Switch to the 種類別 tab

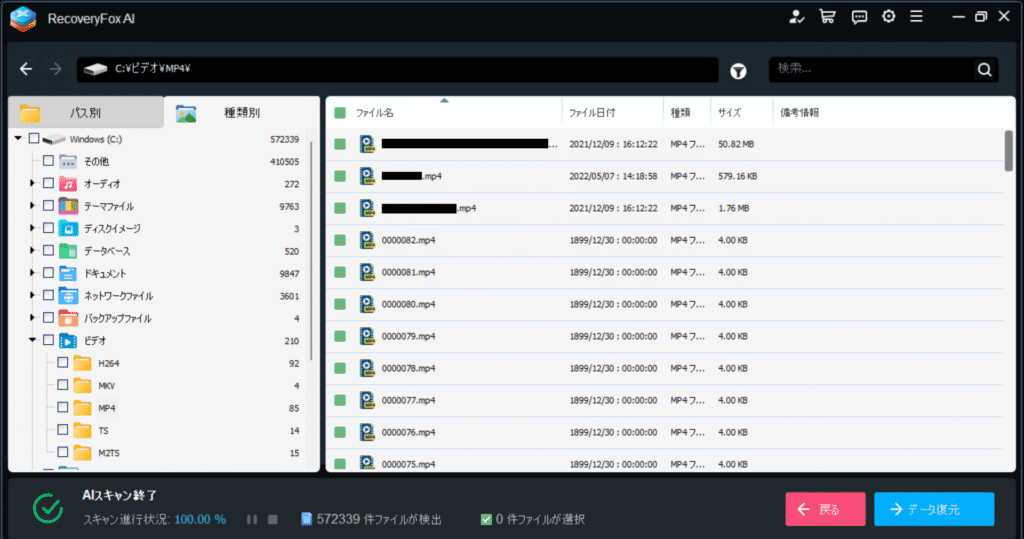(242, 112)
